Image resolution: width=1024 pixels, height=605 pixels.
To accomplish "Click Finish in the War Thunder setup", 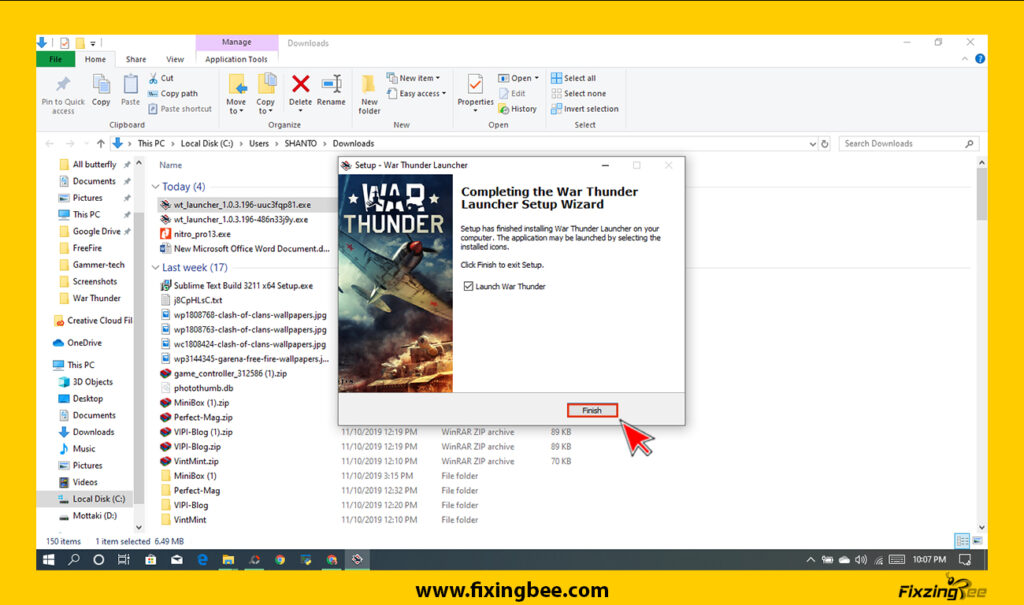I will tap(592, 410).
